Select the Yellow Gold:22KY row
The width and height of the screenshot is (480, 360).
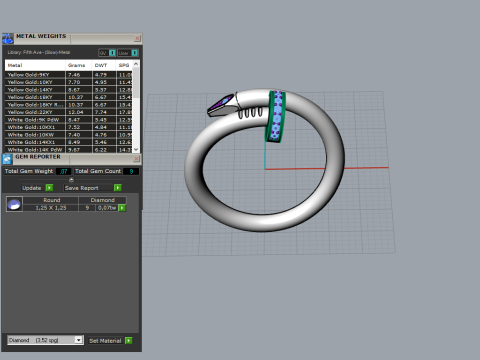click(x=69, y=112)
